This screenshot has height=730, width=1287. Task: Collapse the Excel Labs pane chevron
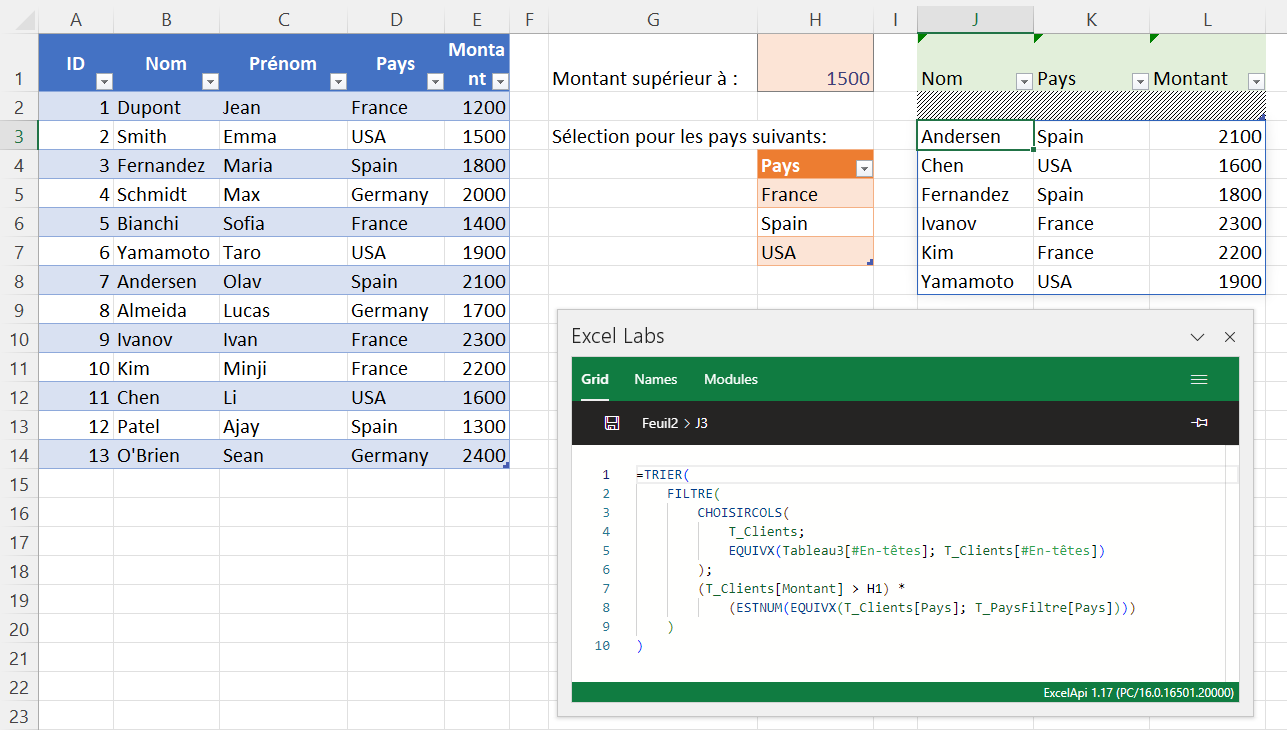[1197, 337]
